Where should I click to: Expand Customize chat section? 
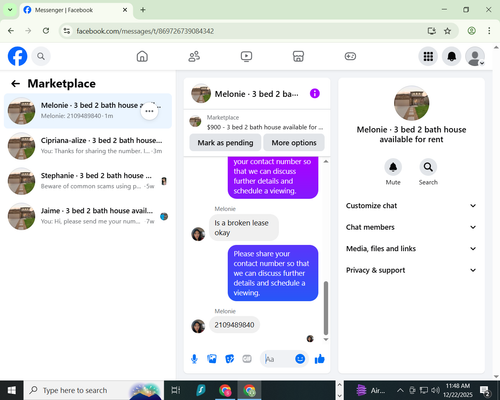point(411,206)
